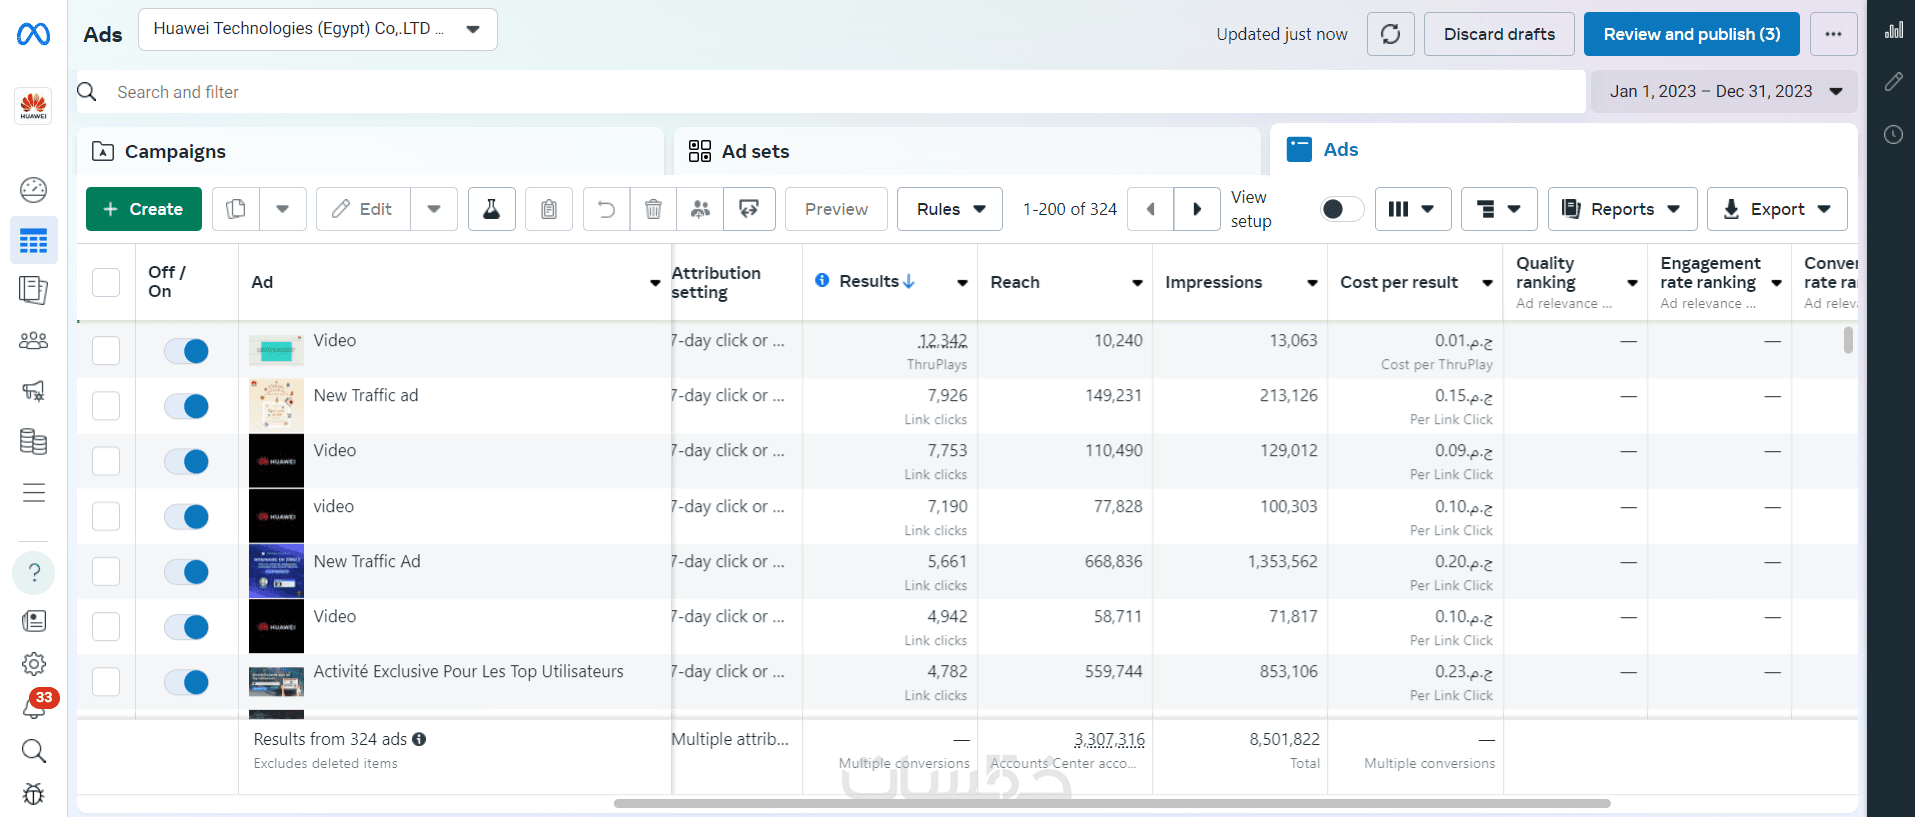The image size is (1915, 817).
Task: Open A/B test flask icon
Action: (492, 209)
